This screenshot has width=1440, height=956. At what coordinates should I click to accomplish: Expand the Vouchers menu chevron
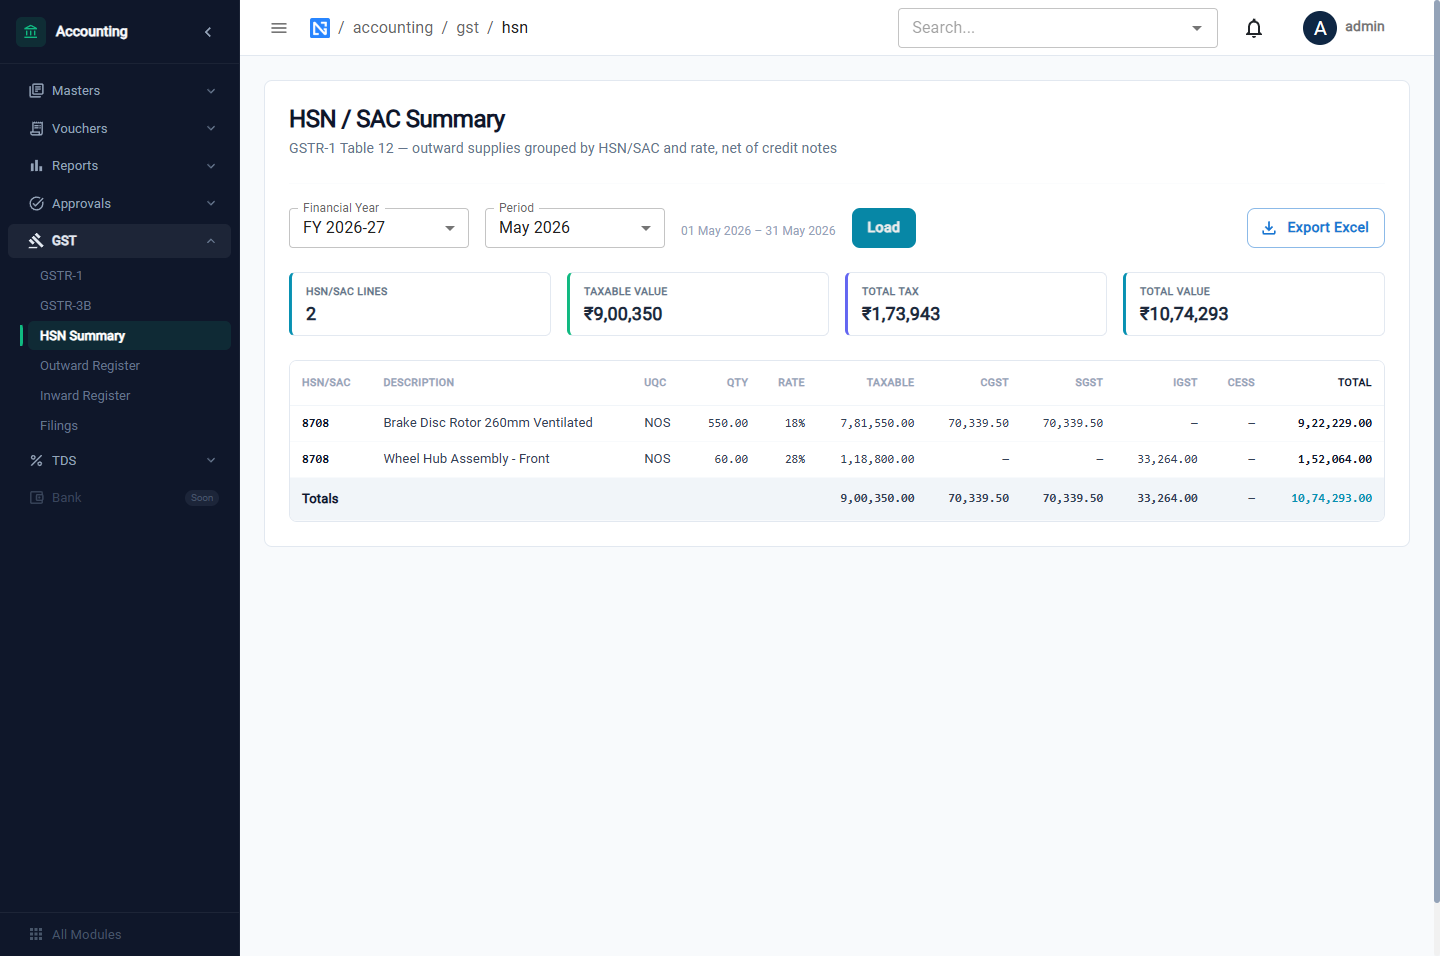(x=211, y=129)
